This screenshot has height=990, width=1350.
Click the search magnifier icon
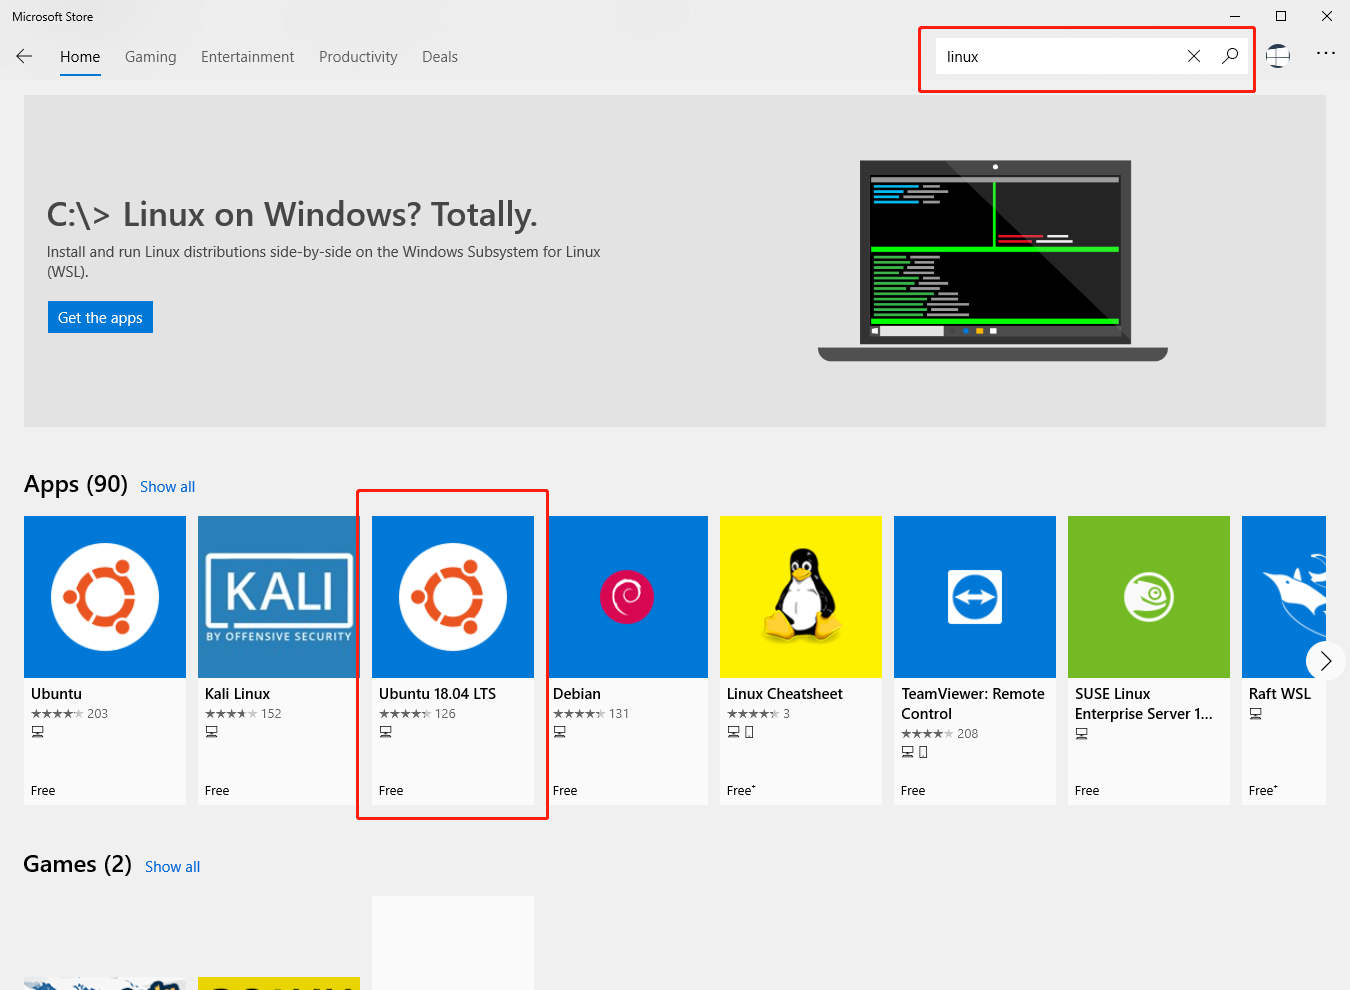point(1229,56)
